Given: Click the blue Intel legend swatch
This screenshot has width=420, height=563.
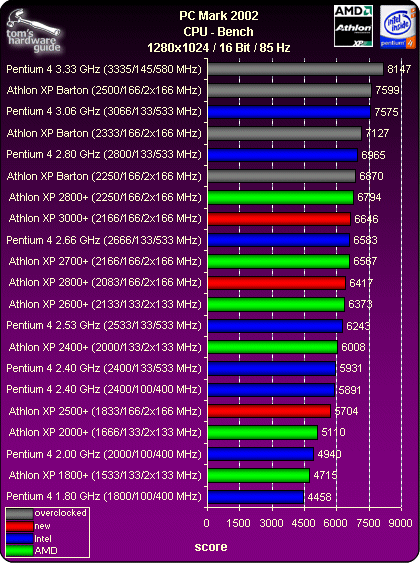Looking at the screenshot, I should tap(20, 539).
